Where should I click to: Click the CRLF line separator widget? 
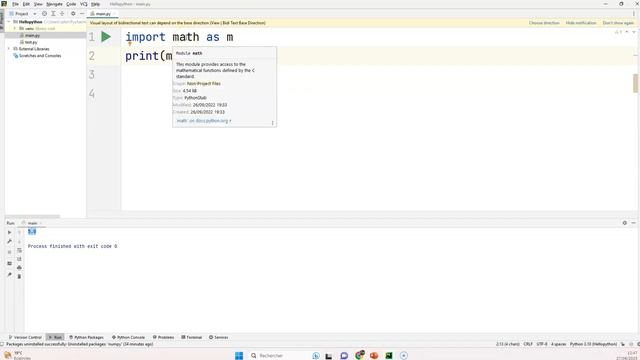point(528,344)
